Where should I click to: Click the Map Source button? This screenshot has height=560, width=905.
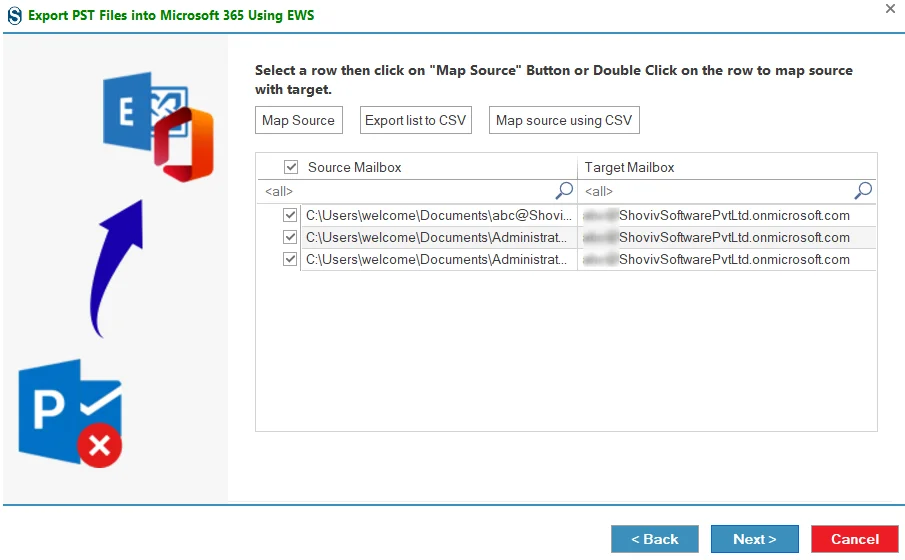(299, 120)
